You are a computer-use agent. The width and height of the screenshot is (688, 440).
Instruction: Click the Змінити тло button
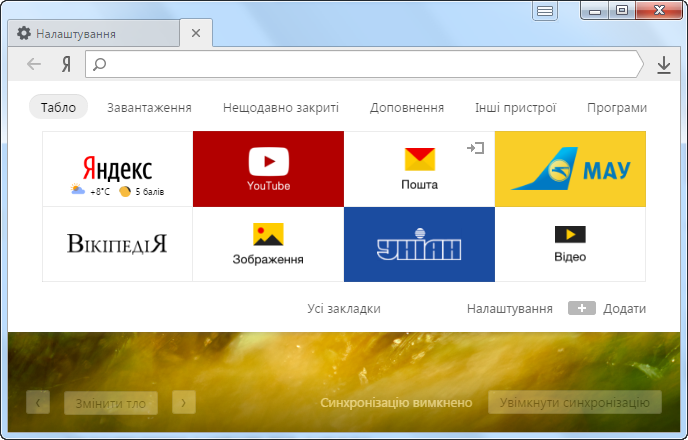coord(111,403)
